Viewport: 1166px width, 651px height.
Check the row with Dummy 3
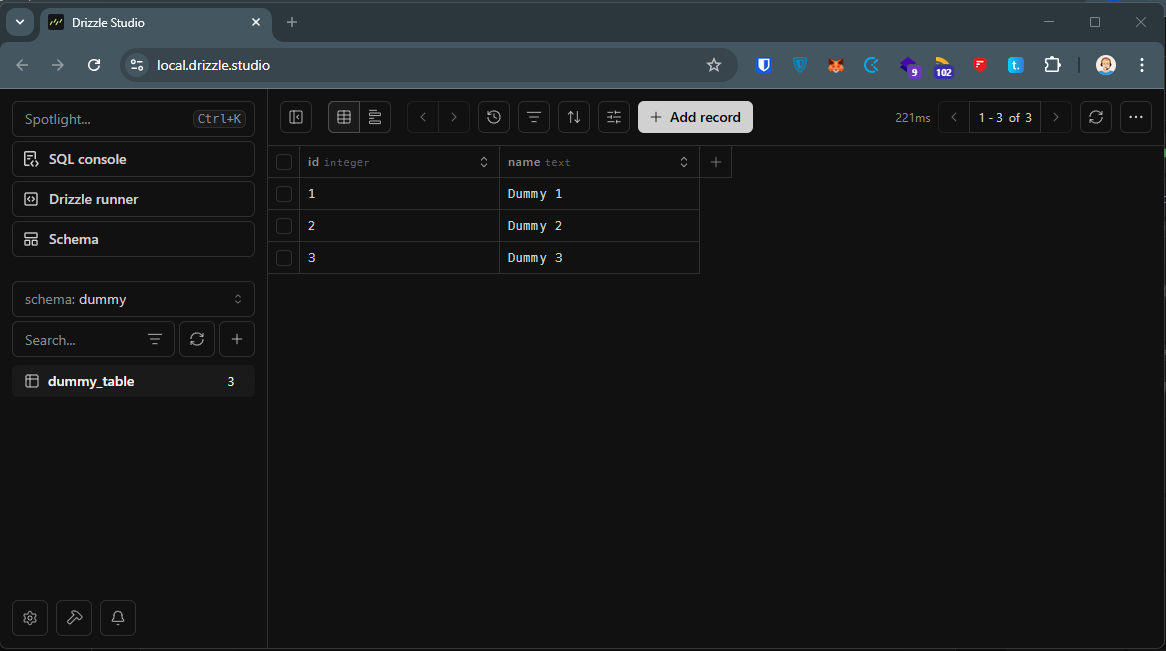pyautogui.click(x=284, y=258)
